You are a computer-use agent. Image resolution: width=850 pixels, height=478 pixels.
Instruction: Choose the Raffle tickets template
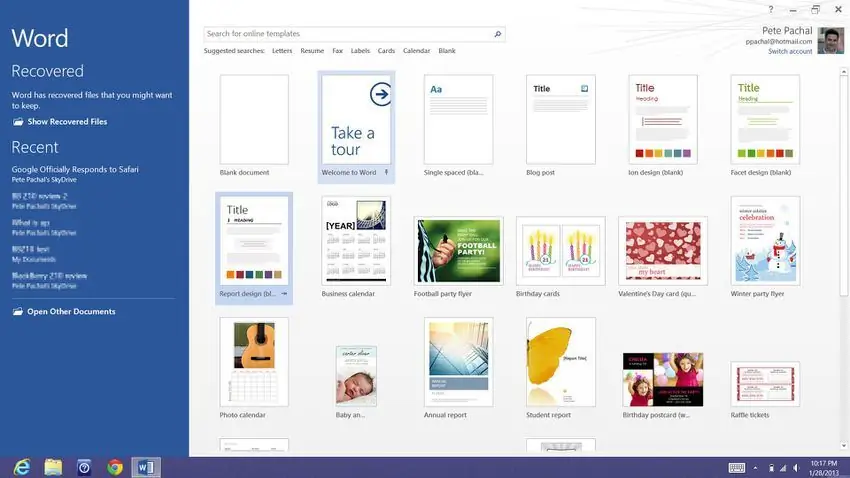(x=765, y=384)
